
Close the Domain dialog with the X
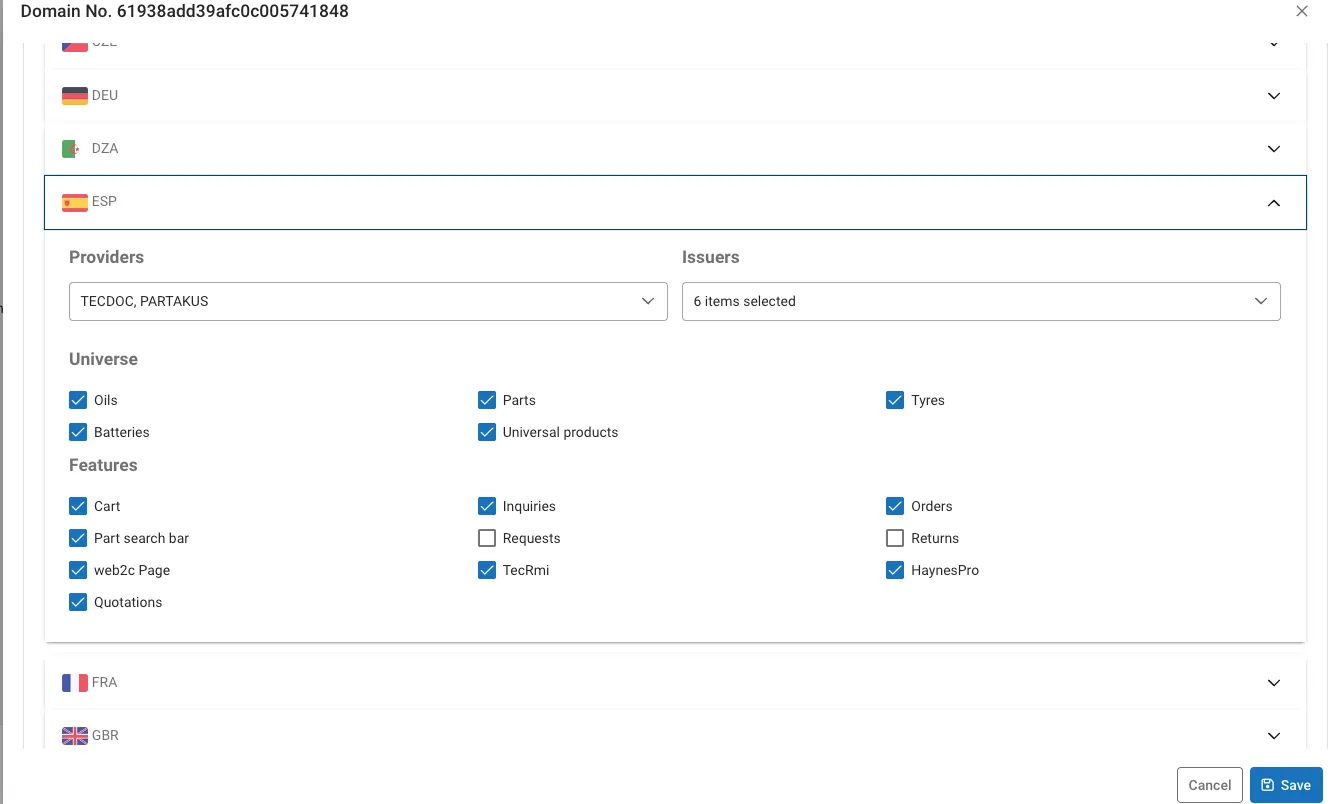click(x=1301, y=12)
